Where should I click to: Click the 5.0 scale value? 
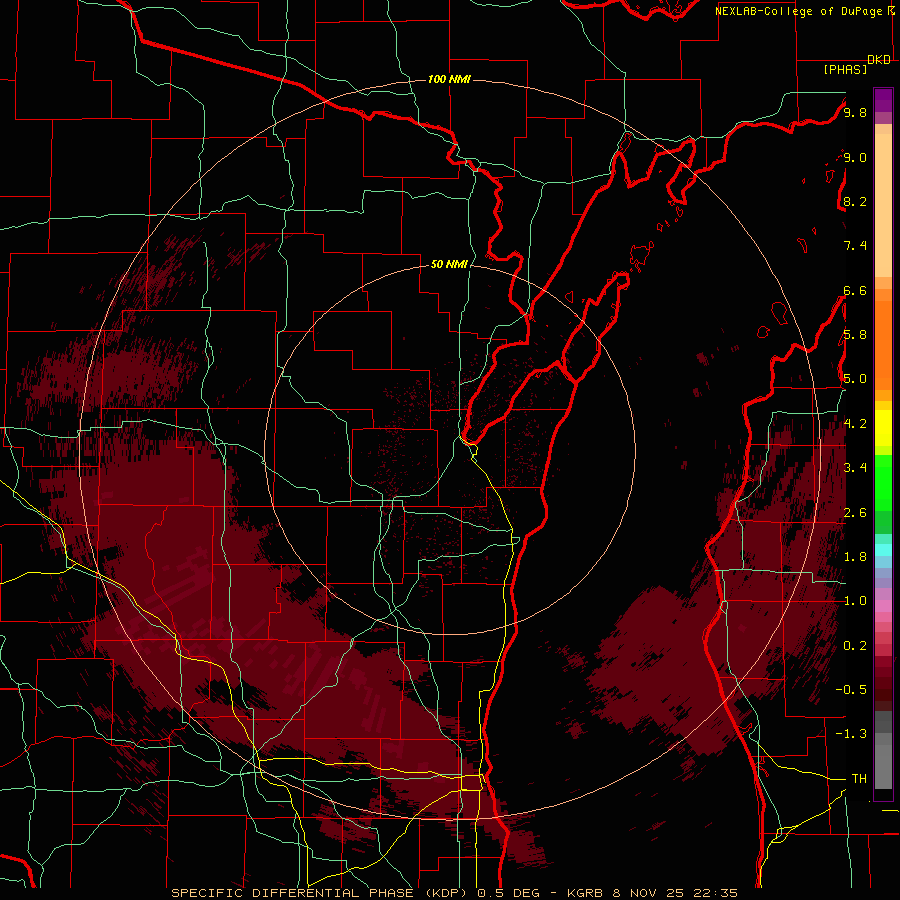point(855,379)
